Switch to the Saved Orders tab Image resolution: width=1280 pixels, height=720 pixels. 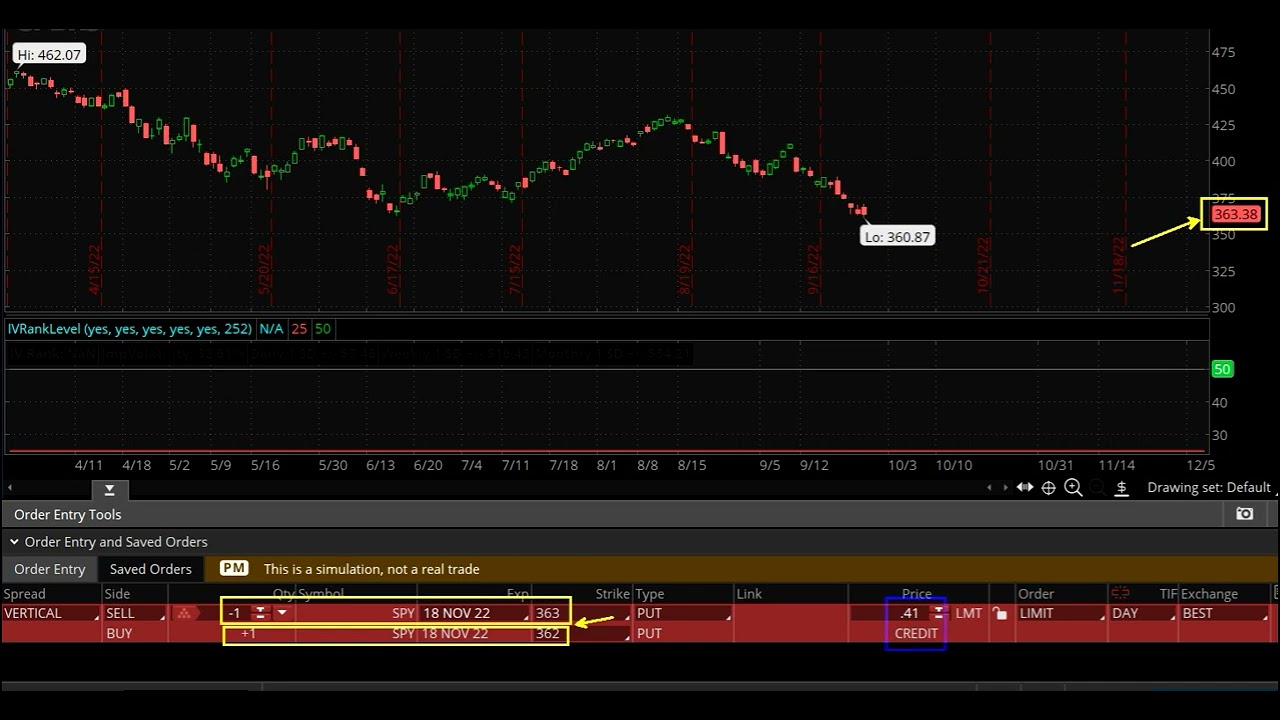[x=150, y=569]
